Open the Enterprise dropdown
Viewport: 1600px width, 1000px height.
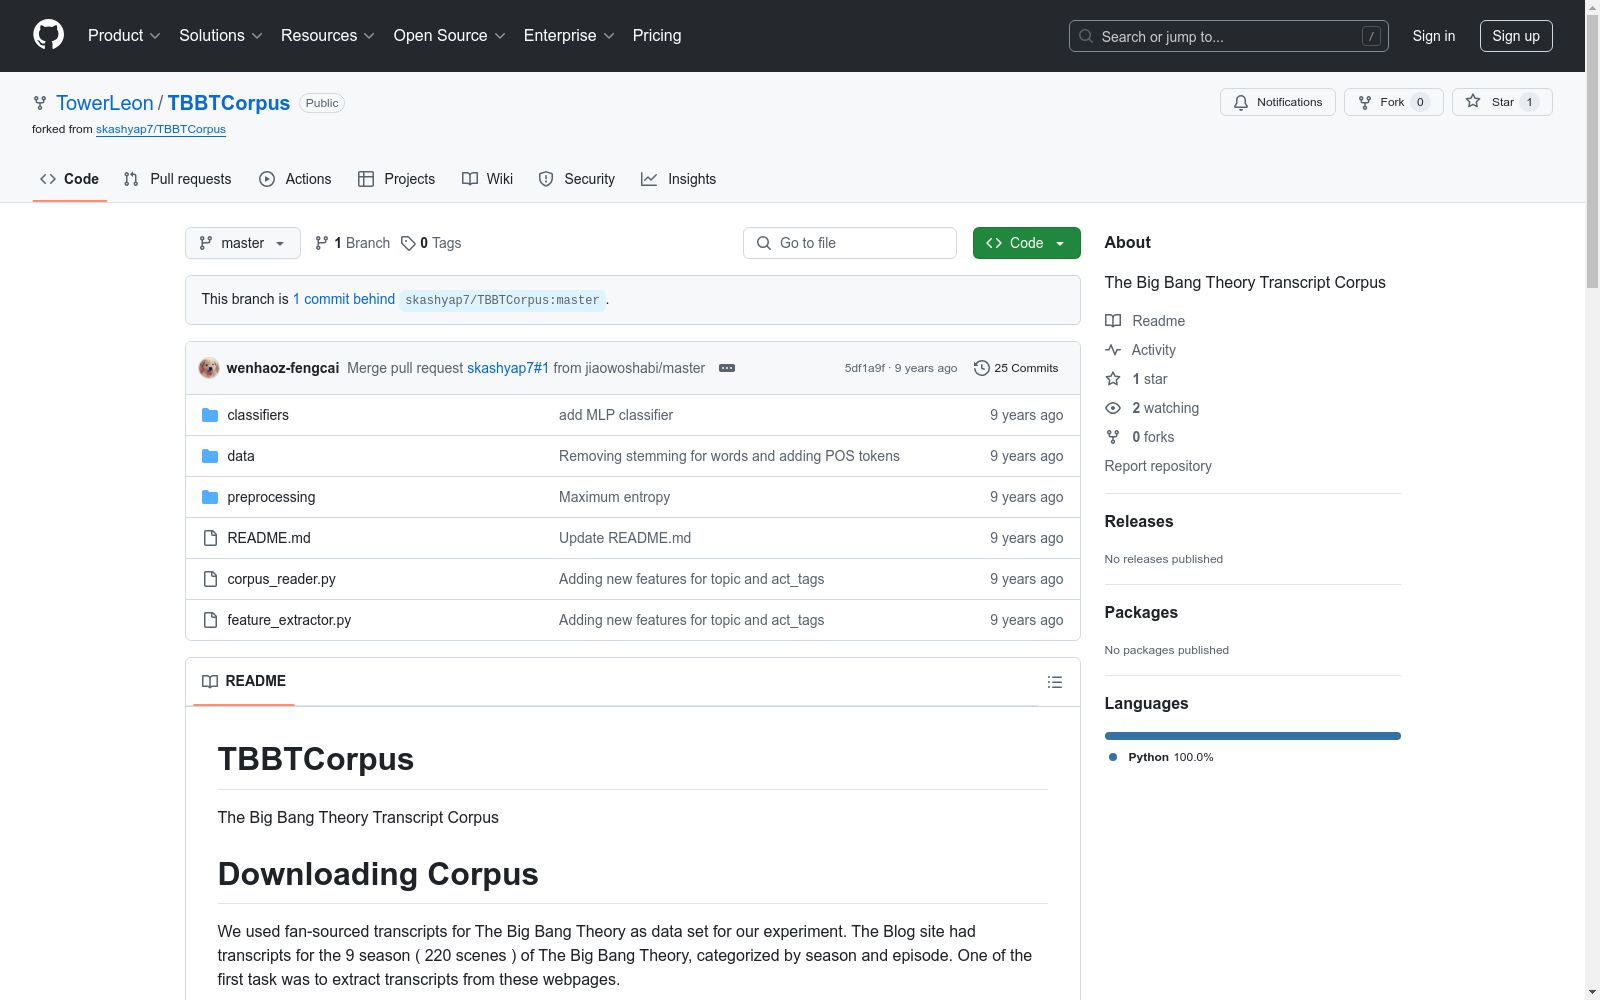[x=569, y=35]
